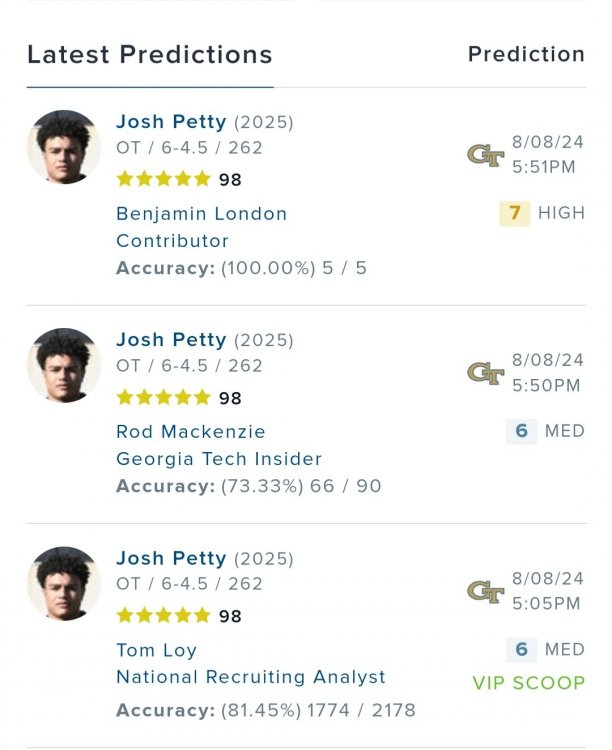The width and height of the screenshot is (612, 750).
Task: Click Georgia Tech logo in Tom Loy's prediction
Action: 485,591
